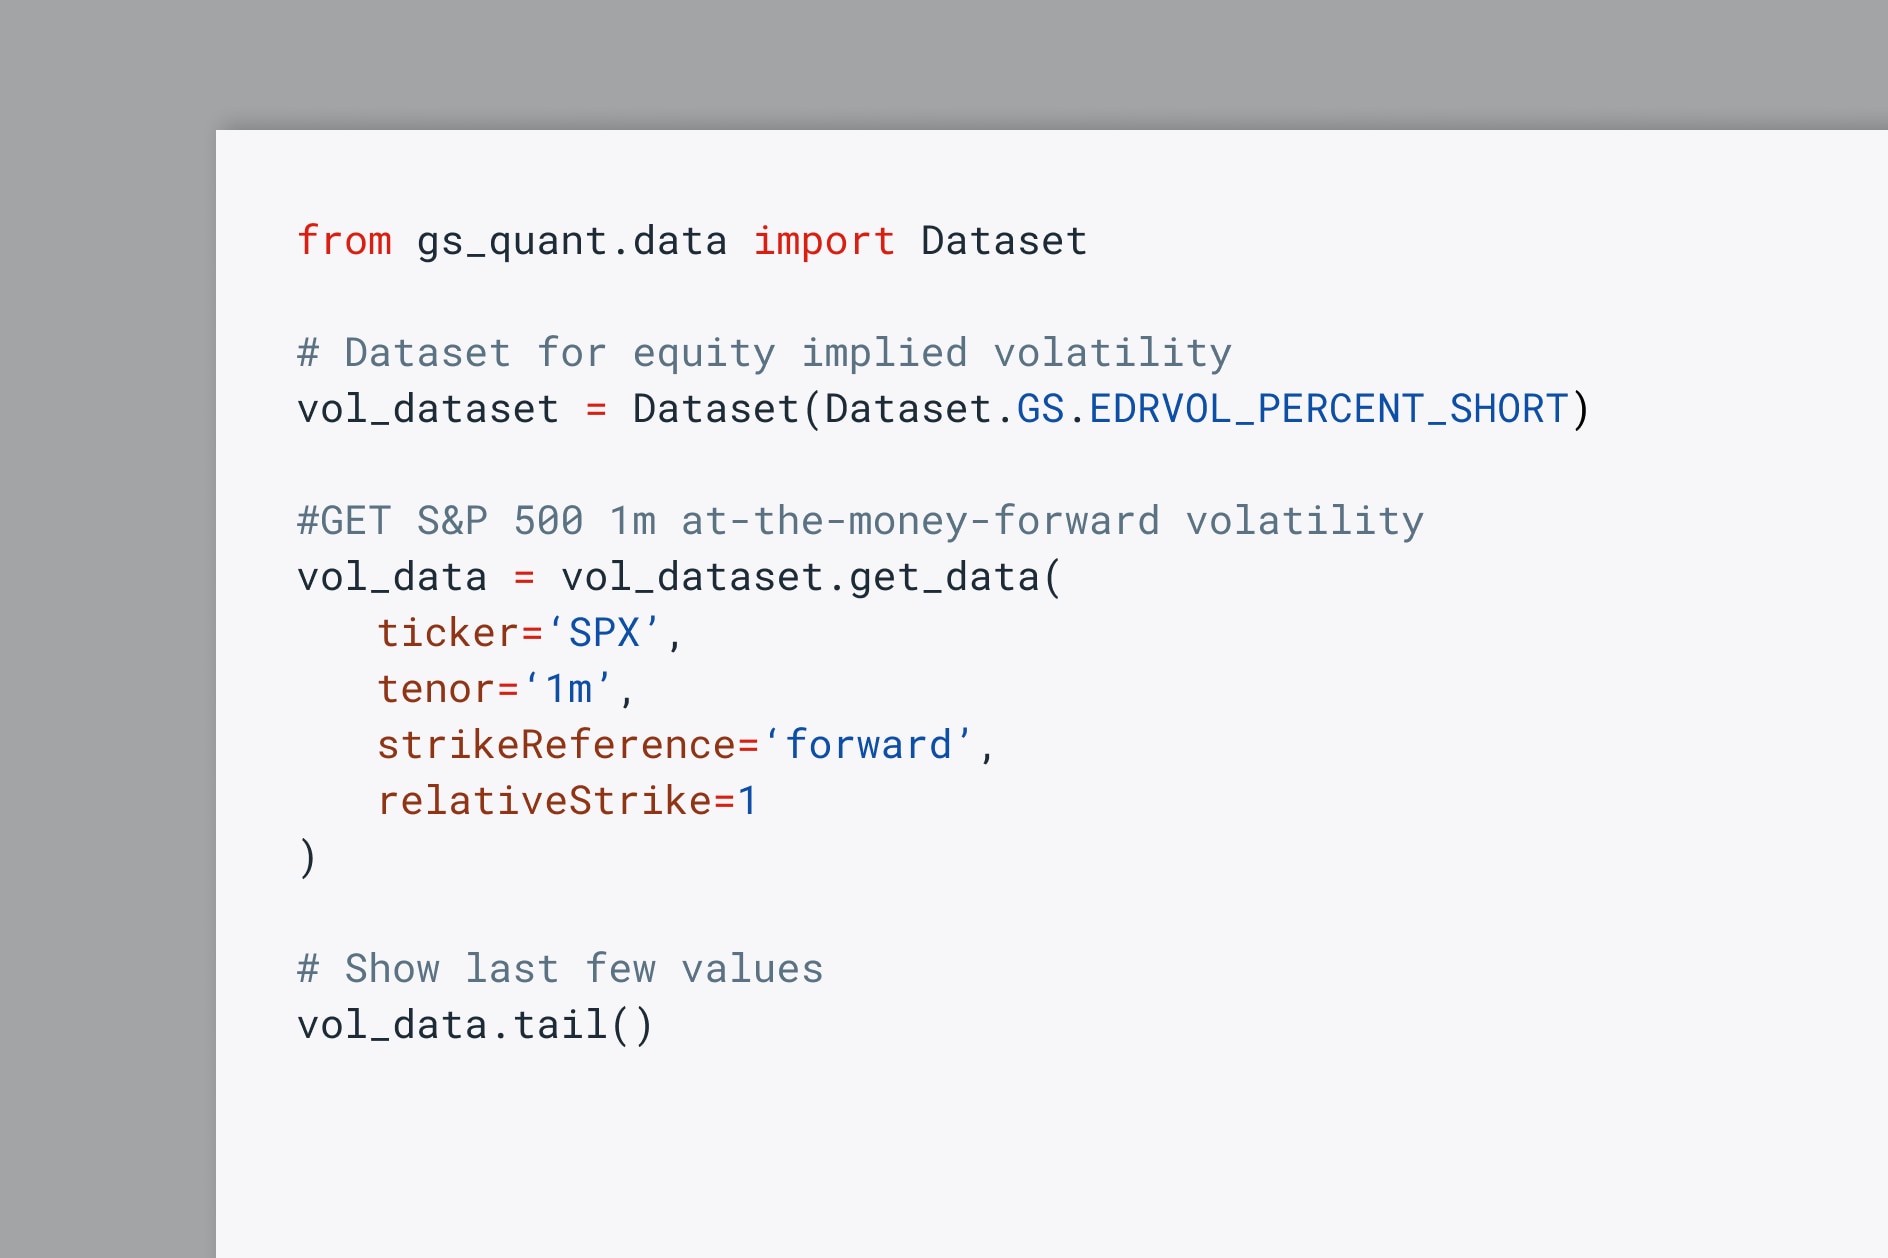This screenshot has width=1888, height=1258.
Task: Click the 'vol_data.tail()' call
Action: (475, 1025)
